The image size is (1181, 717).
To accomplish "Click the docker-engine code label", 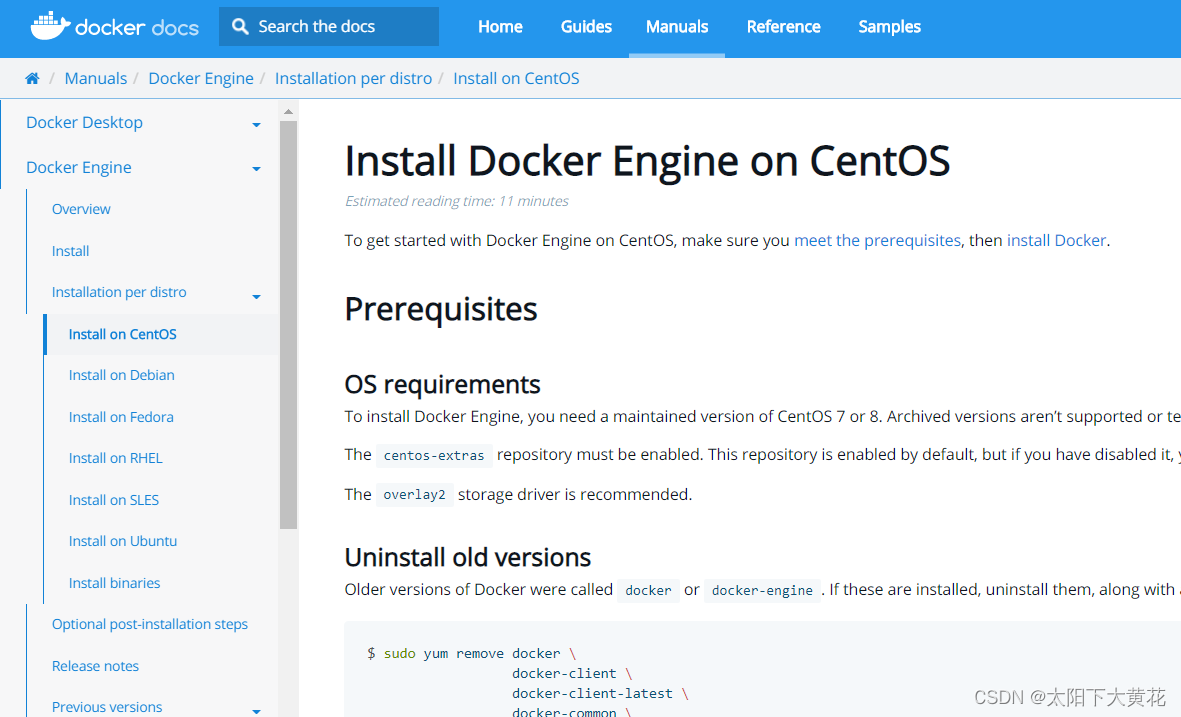I will 762,590.
